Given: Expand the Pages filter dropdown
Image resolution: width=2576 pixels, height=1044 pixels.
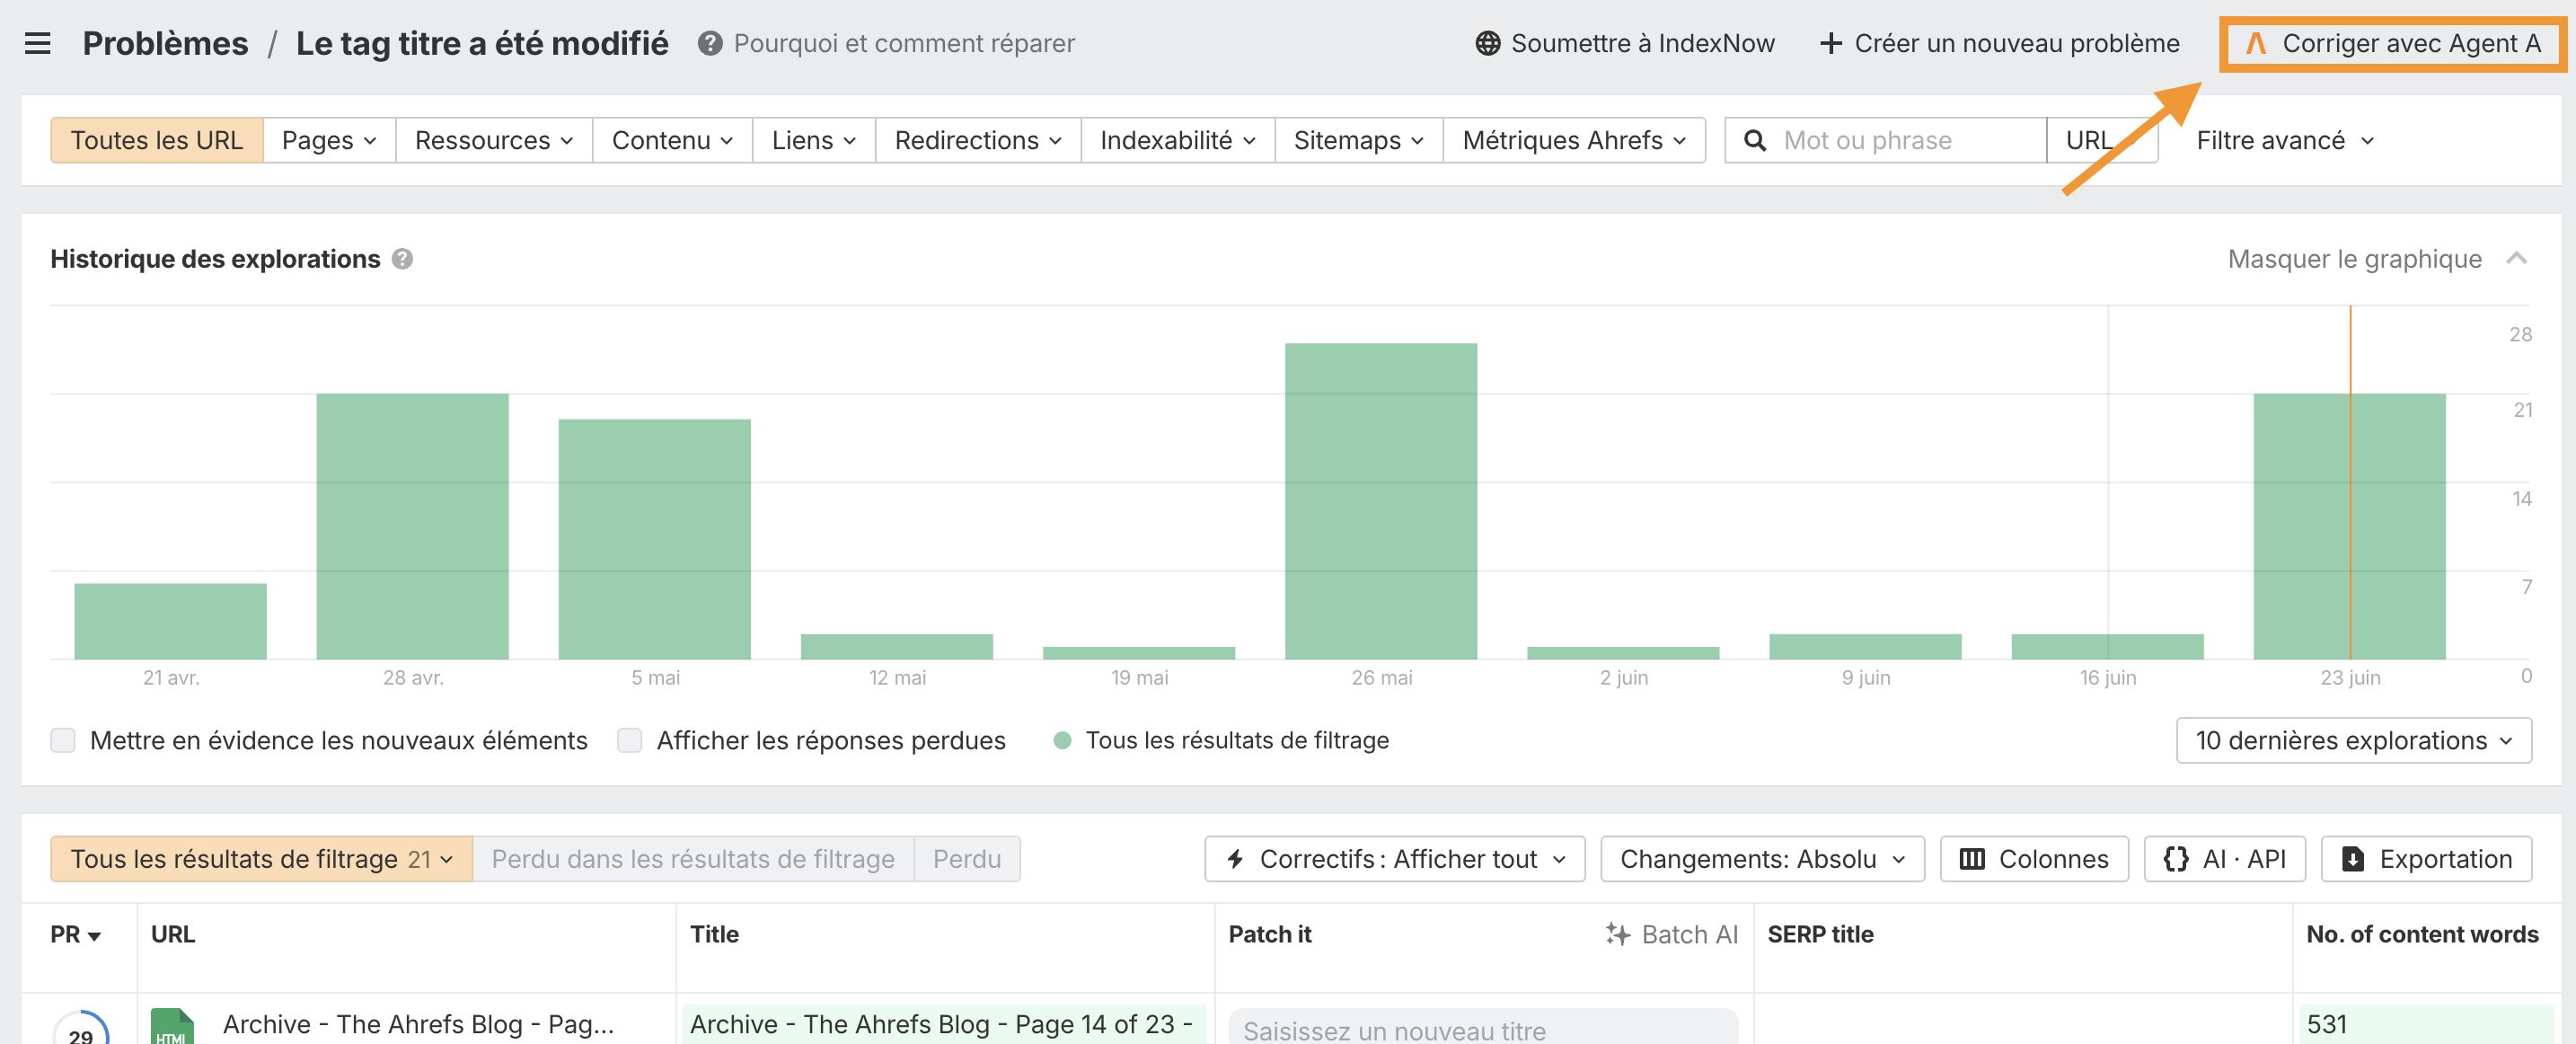Looking at the screenshot, I should click(329, 140).
